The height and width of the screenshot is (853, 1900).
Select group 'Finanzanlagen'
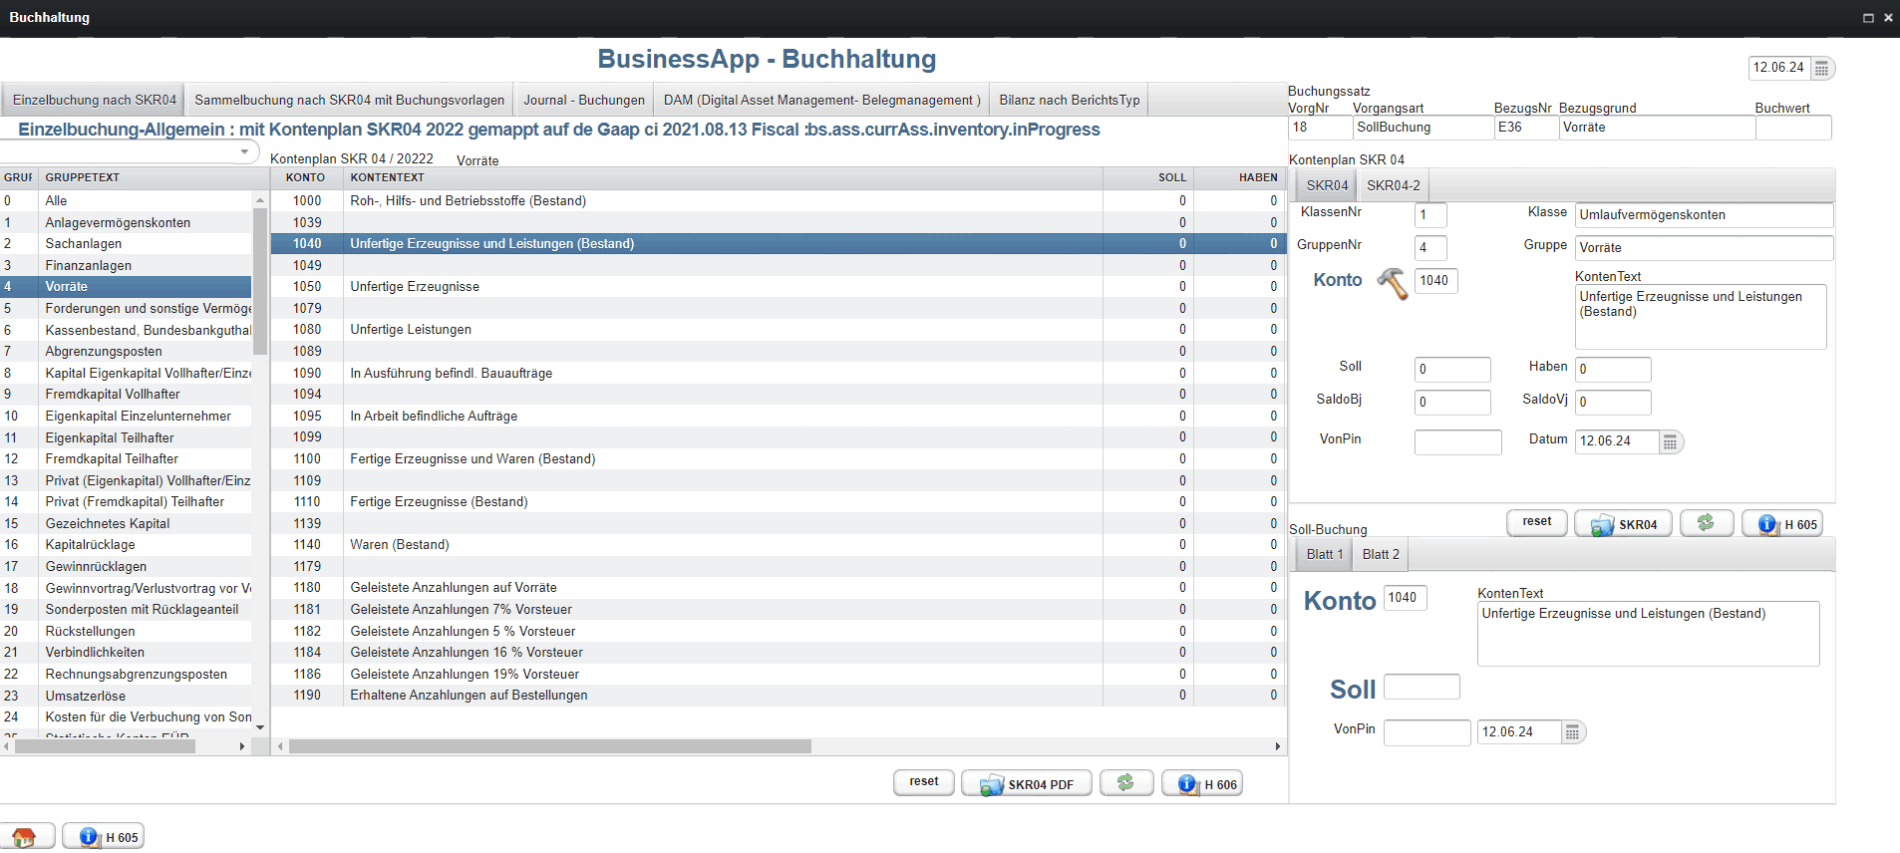click(x=126, y=266)
